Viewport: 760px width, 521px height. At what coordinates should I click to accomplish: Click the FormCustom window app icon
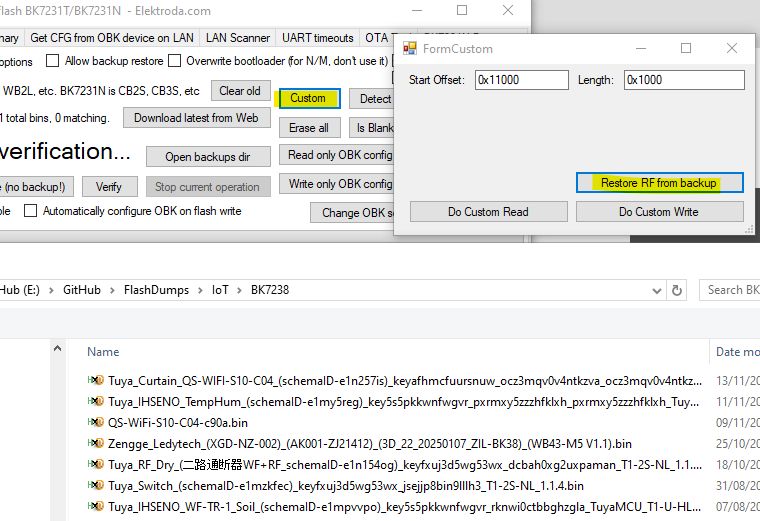click(410, 48)
